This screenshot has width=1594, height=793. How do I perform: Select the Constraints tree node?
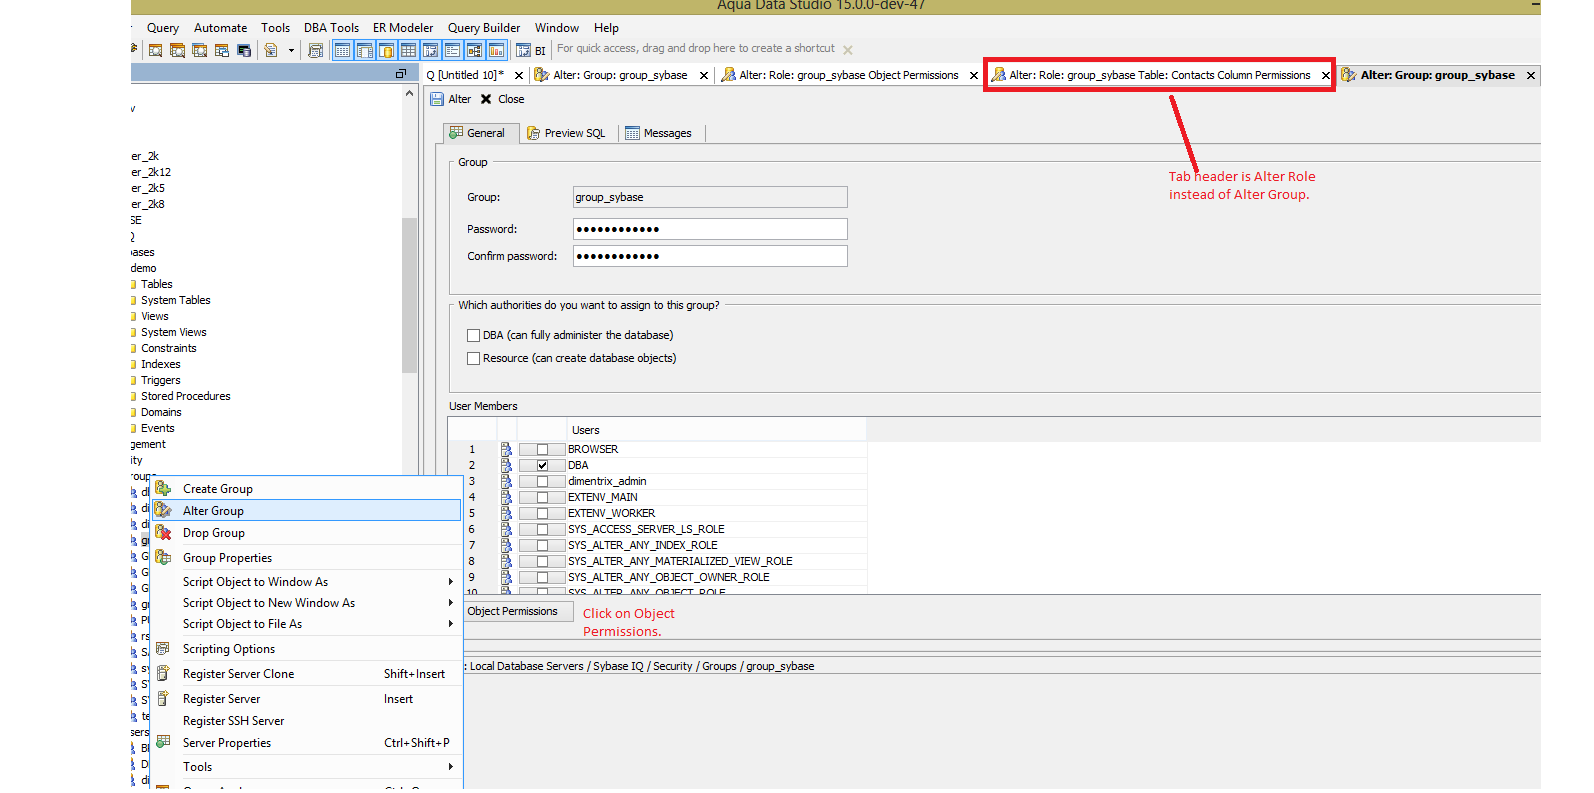(x=168, y=348)
